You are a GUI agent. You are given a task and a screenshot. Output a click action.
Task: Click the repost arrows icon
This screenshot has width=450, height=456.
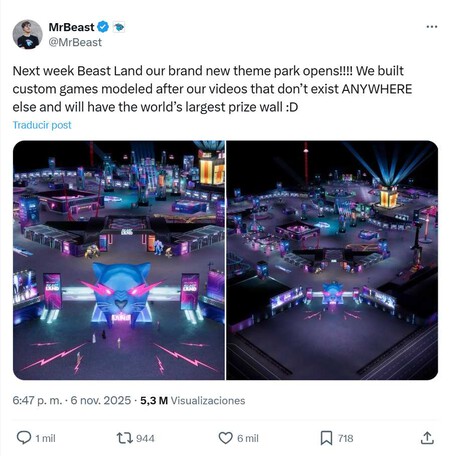(125, 438)
